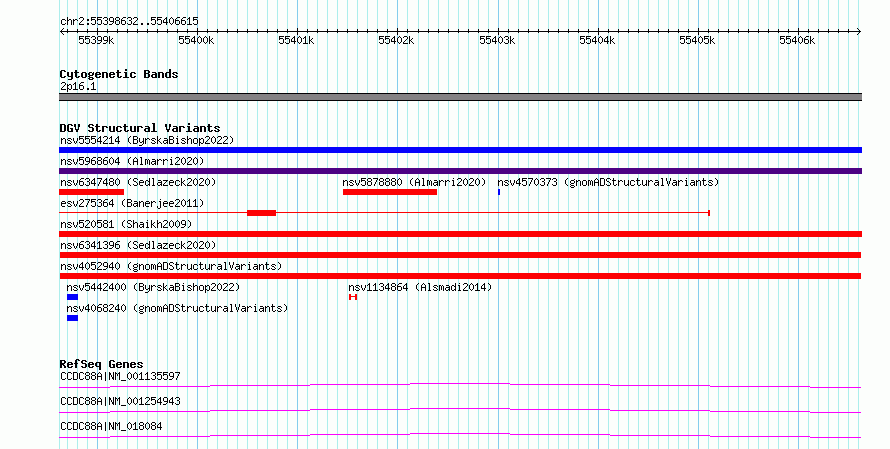The width and height of the screenshot is (890, 449).
Task: Select the blue block under nsv4068240
Action: coord(72,318)
